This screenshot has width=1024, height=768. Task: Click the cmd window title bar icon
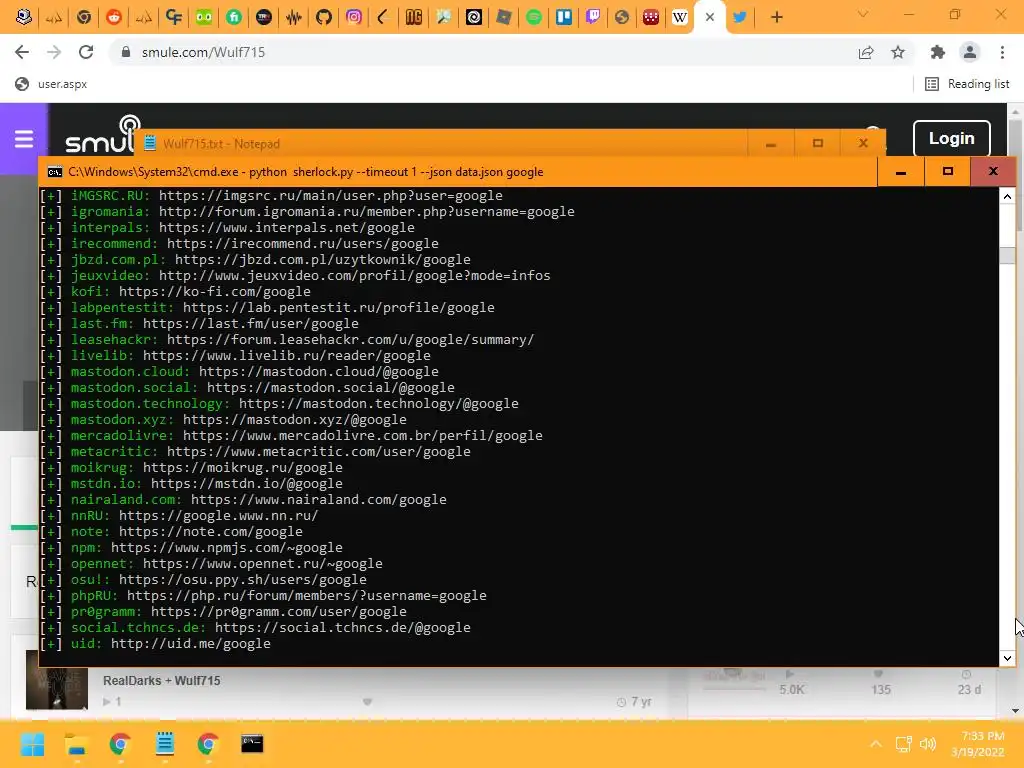pos(55,172)
